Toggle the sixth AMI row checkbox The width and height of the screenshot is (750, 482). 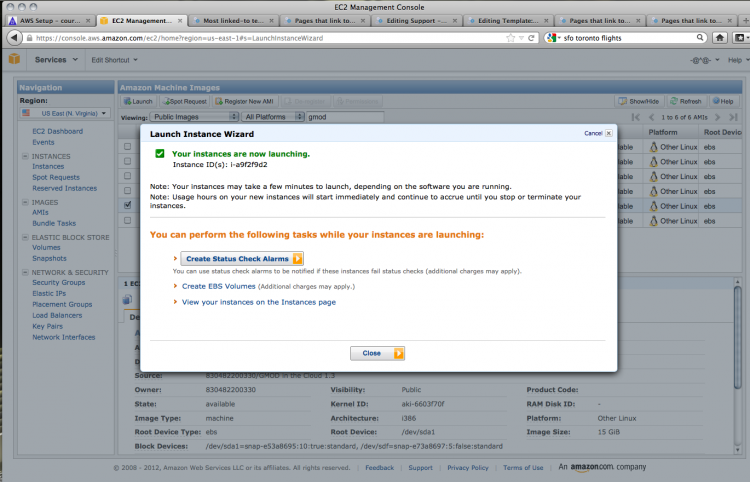(x=127, y=220)
